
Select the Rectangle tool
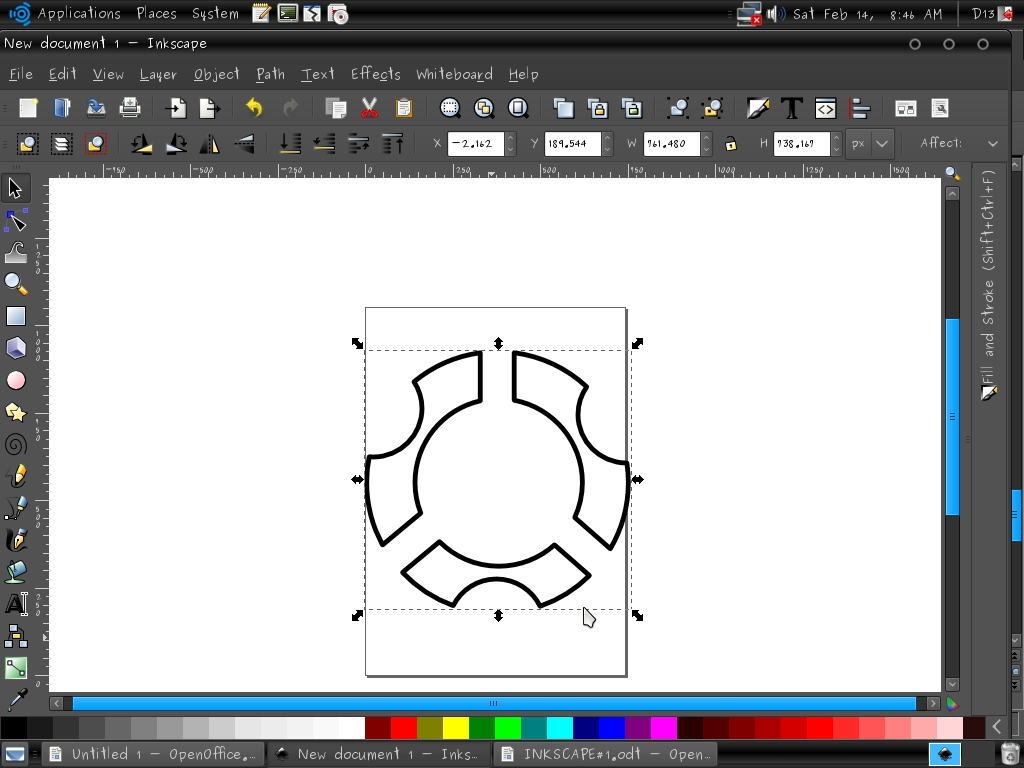coord(15,315)
